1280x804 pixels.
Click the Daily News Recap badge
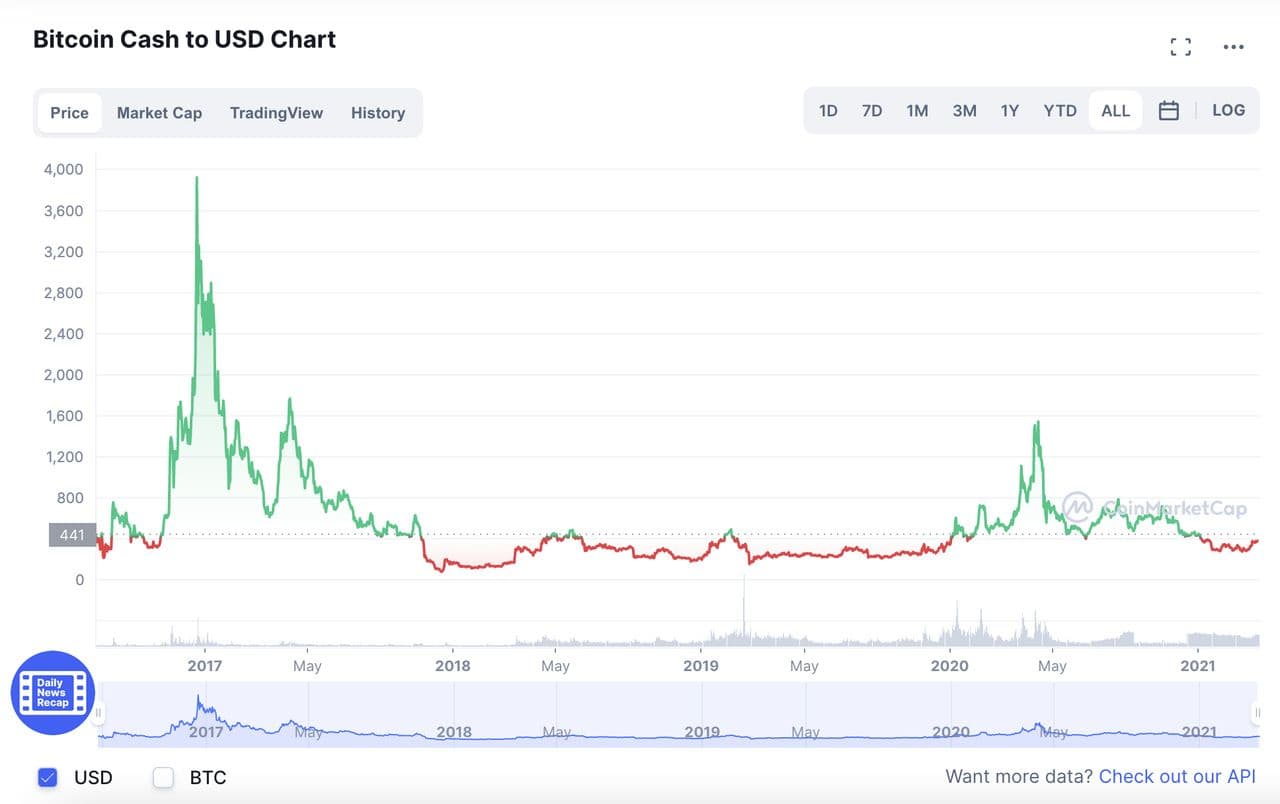pos(52,693)
